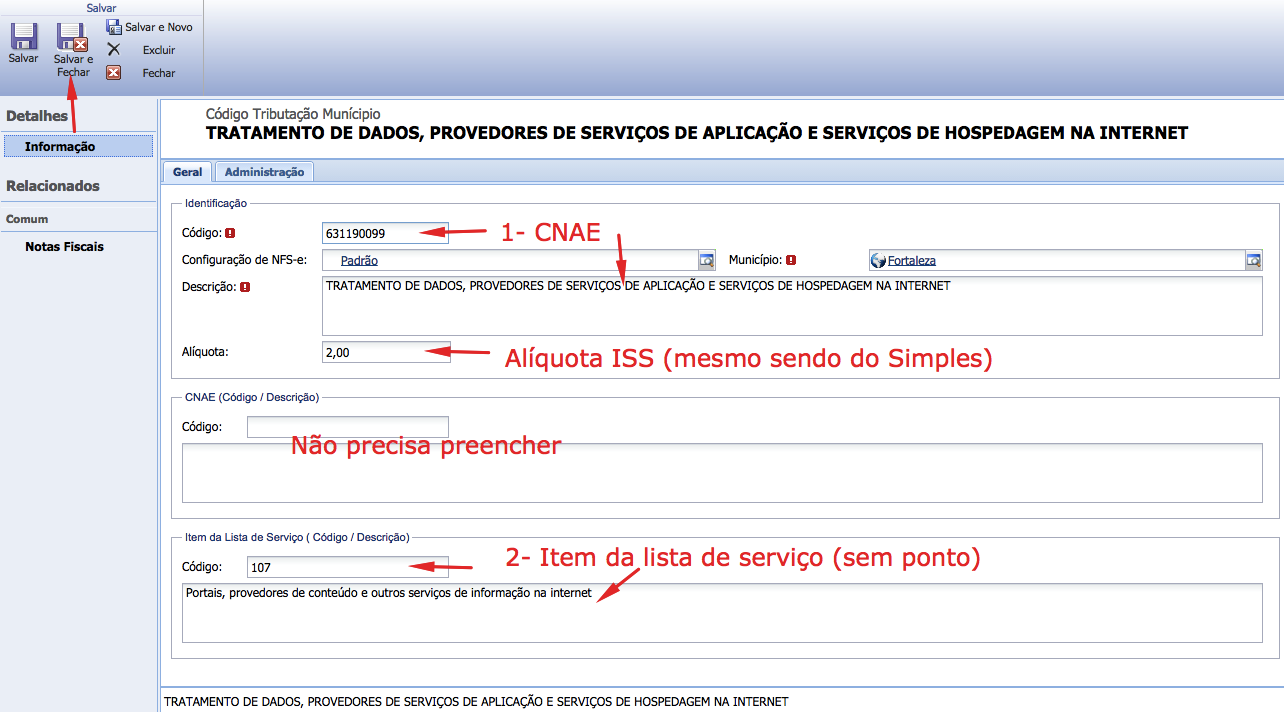This screenshot has width=1284, height=712.
Task: Click the empty CNAE Código field
Action: (x=348, y=427)
